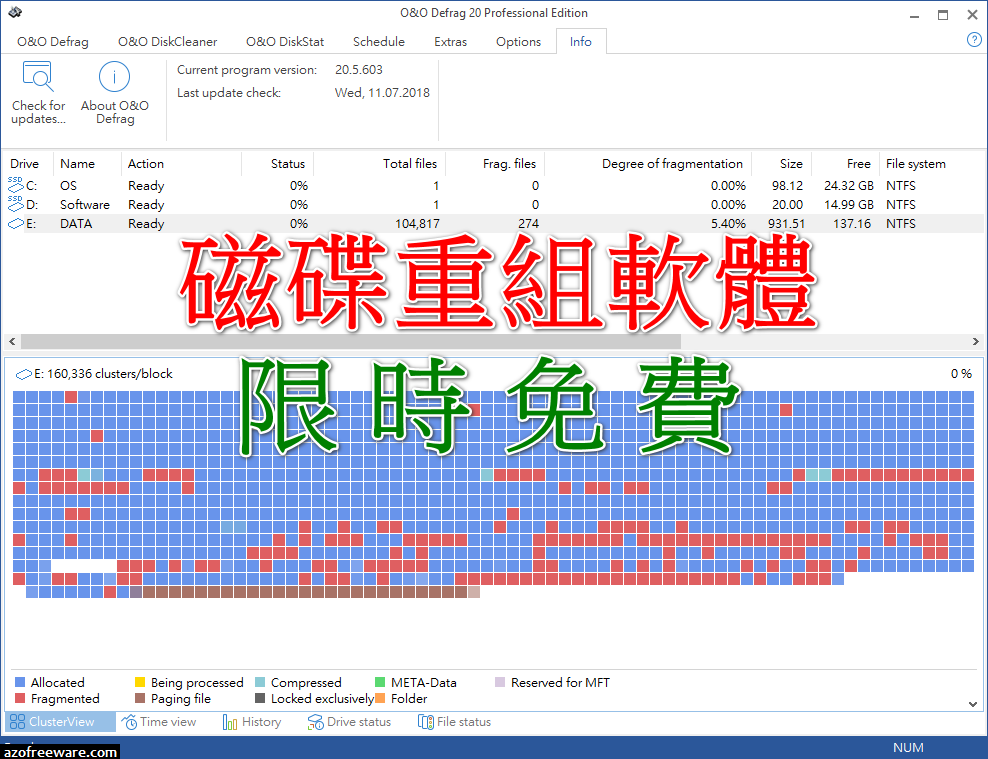Click the Compressed teal legend swatch

(x=260, y=682)
